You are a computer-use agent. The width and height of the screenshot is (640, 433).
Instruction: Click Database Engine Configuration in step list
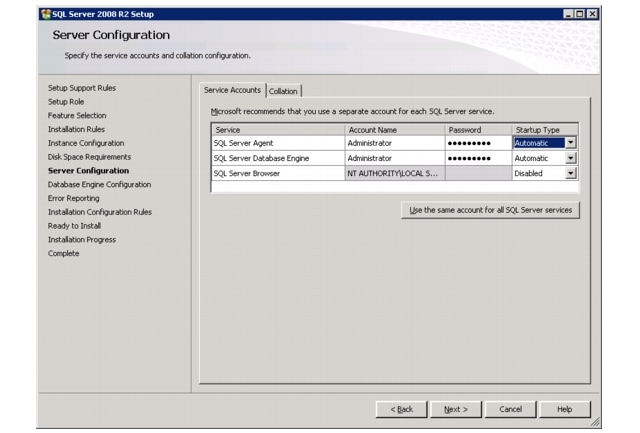pos(99,184)
